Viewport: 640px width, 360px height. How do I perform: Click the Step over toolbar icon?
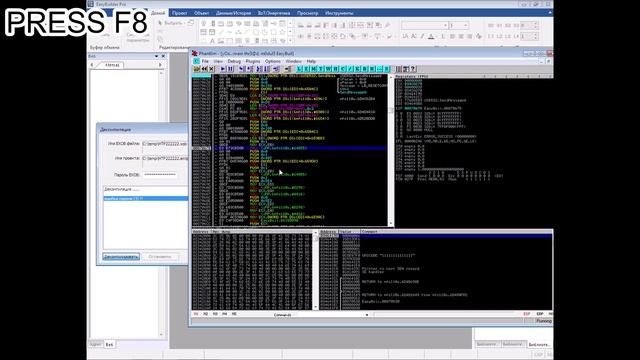[249, 69]
